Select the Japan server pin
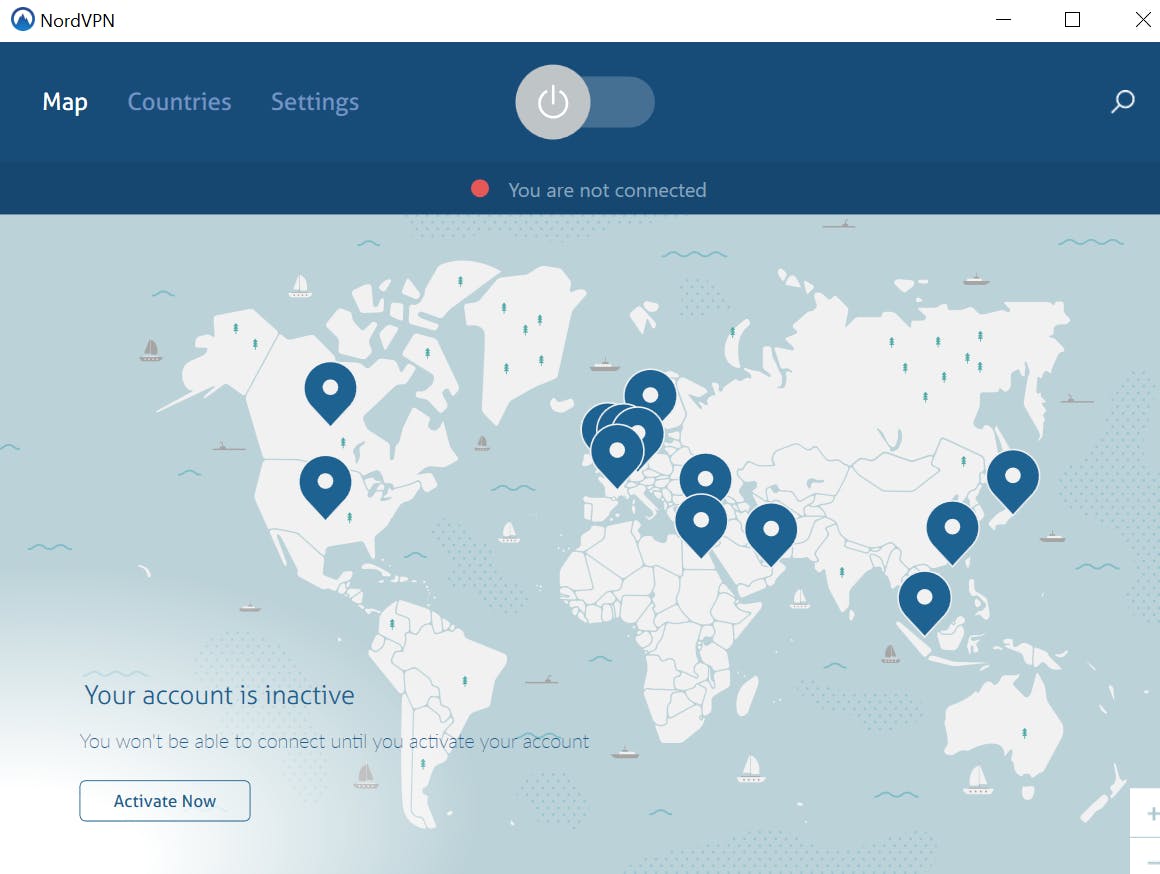 click(x=1013, y=481)
